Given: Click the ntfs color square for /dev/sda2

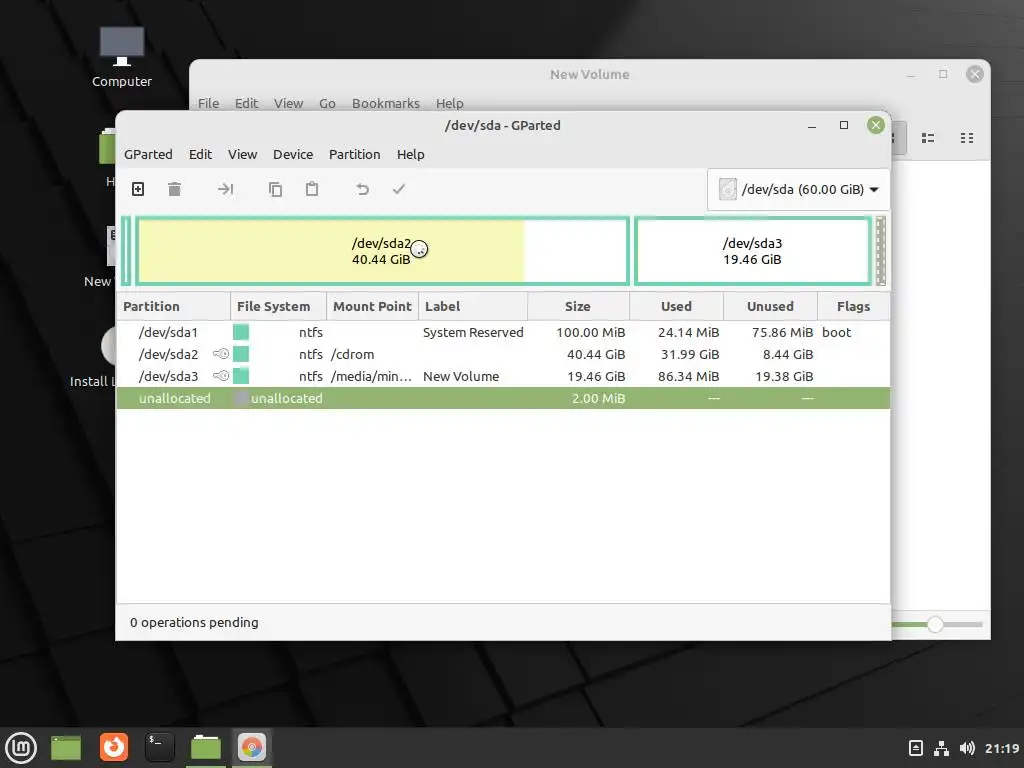Looking at the screenshot, I should click(241, 354).
